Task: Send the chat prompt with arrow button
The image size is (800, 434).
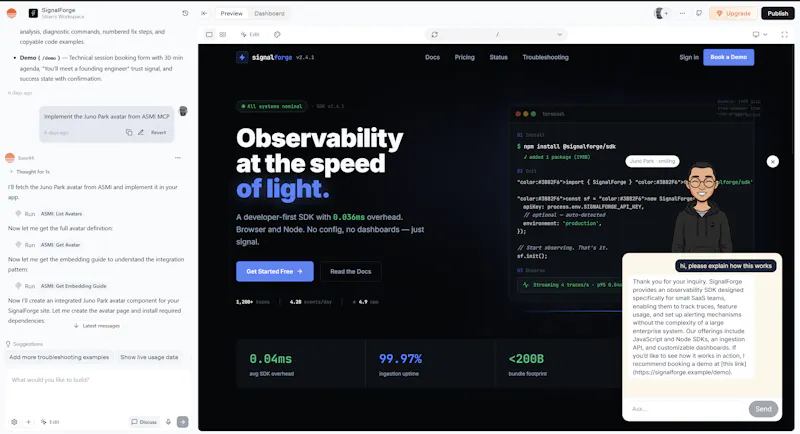Action: click(183, 422)
